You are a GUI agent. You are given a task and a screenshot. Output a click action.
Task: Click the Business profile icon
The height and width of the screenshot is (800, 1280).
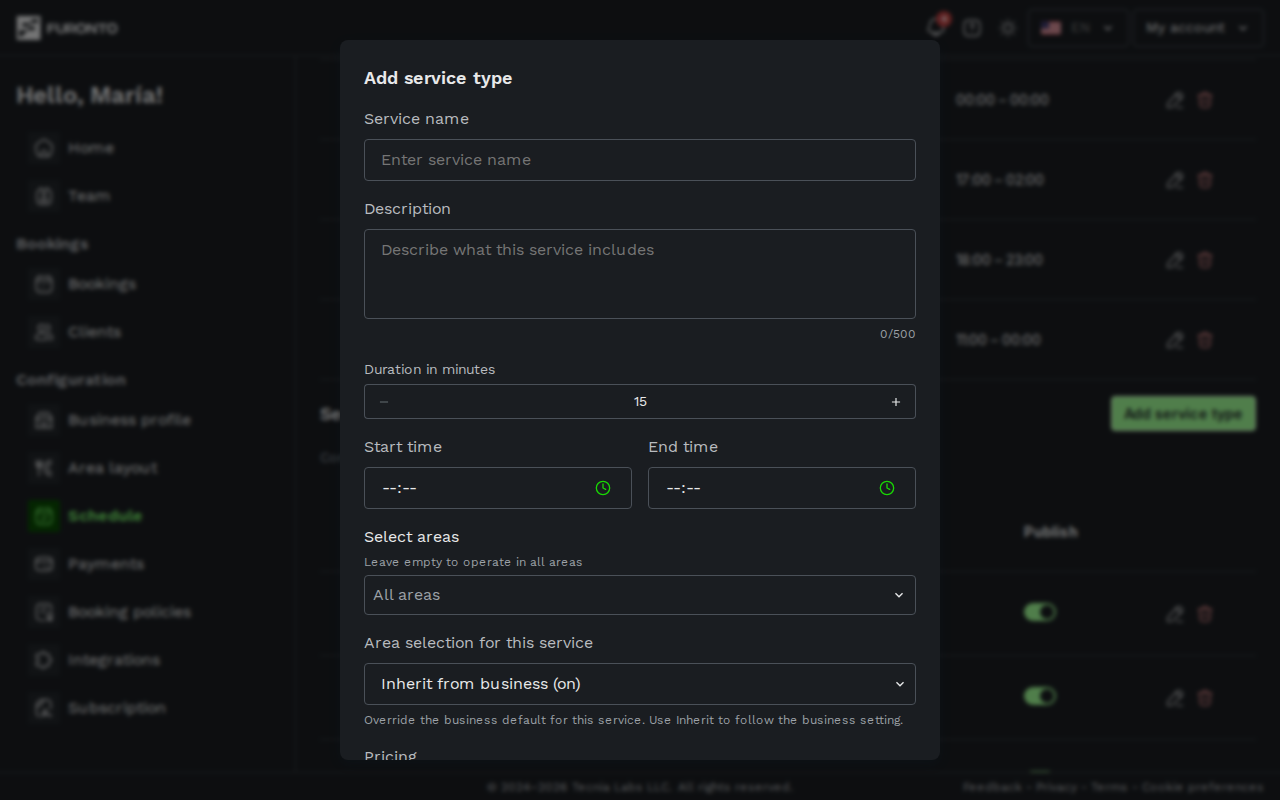coord(44,420)
